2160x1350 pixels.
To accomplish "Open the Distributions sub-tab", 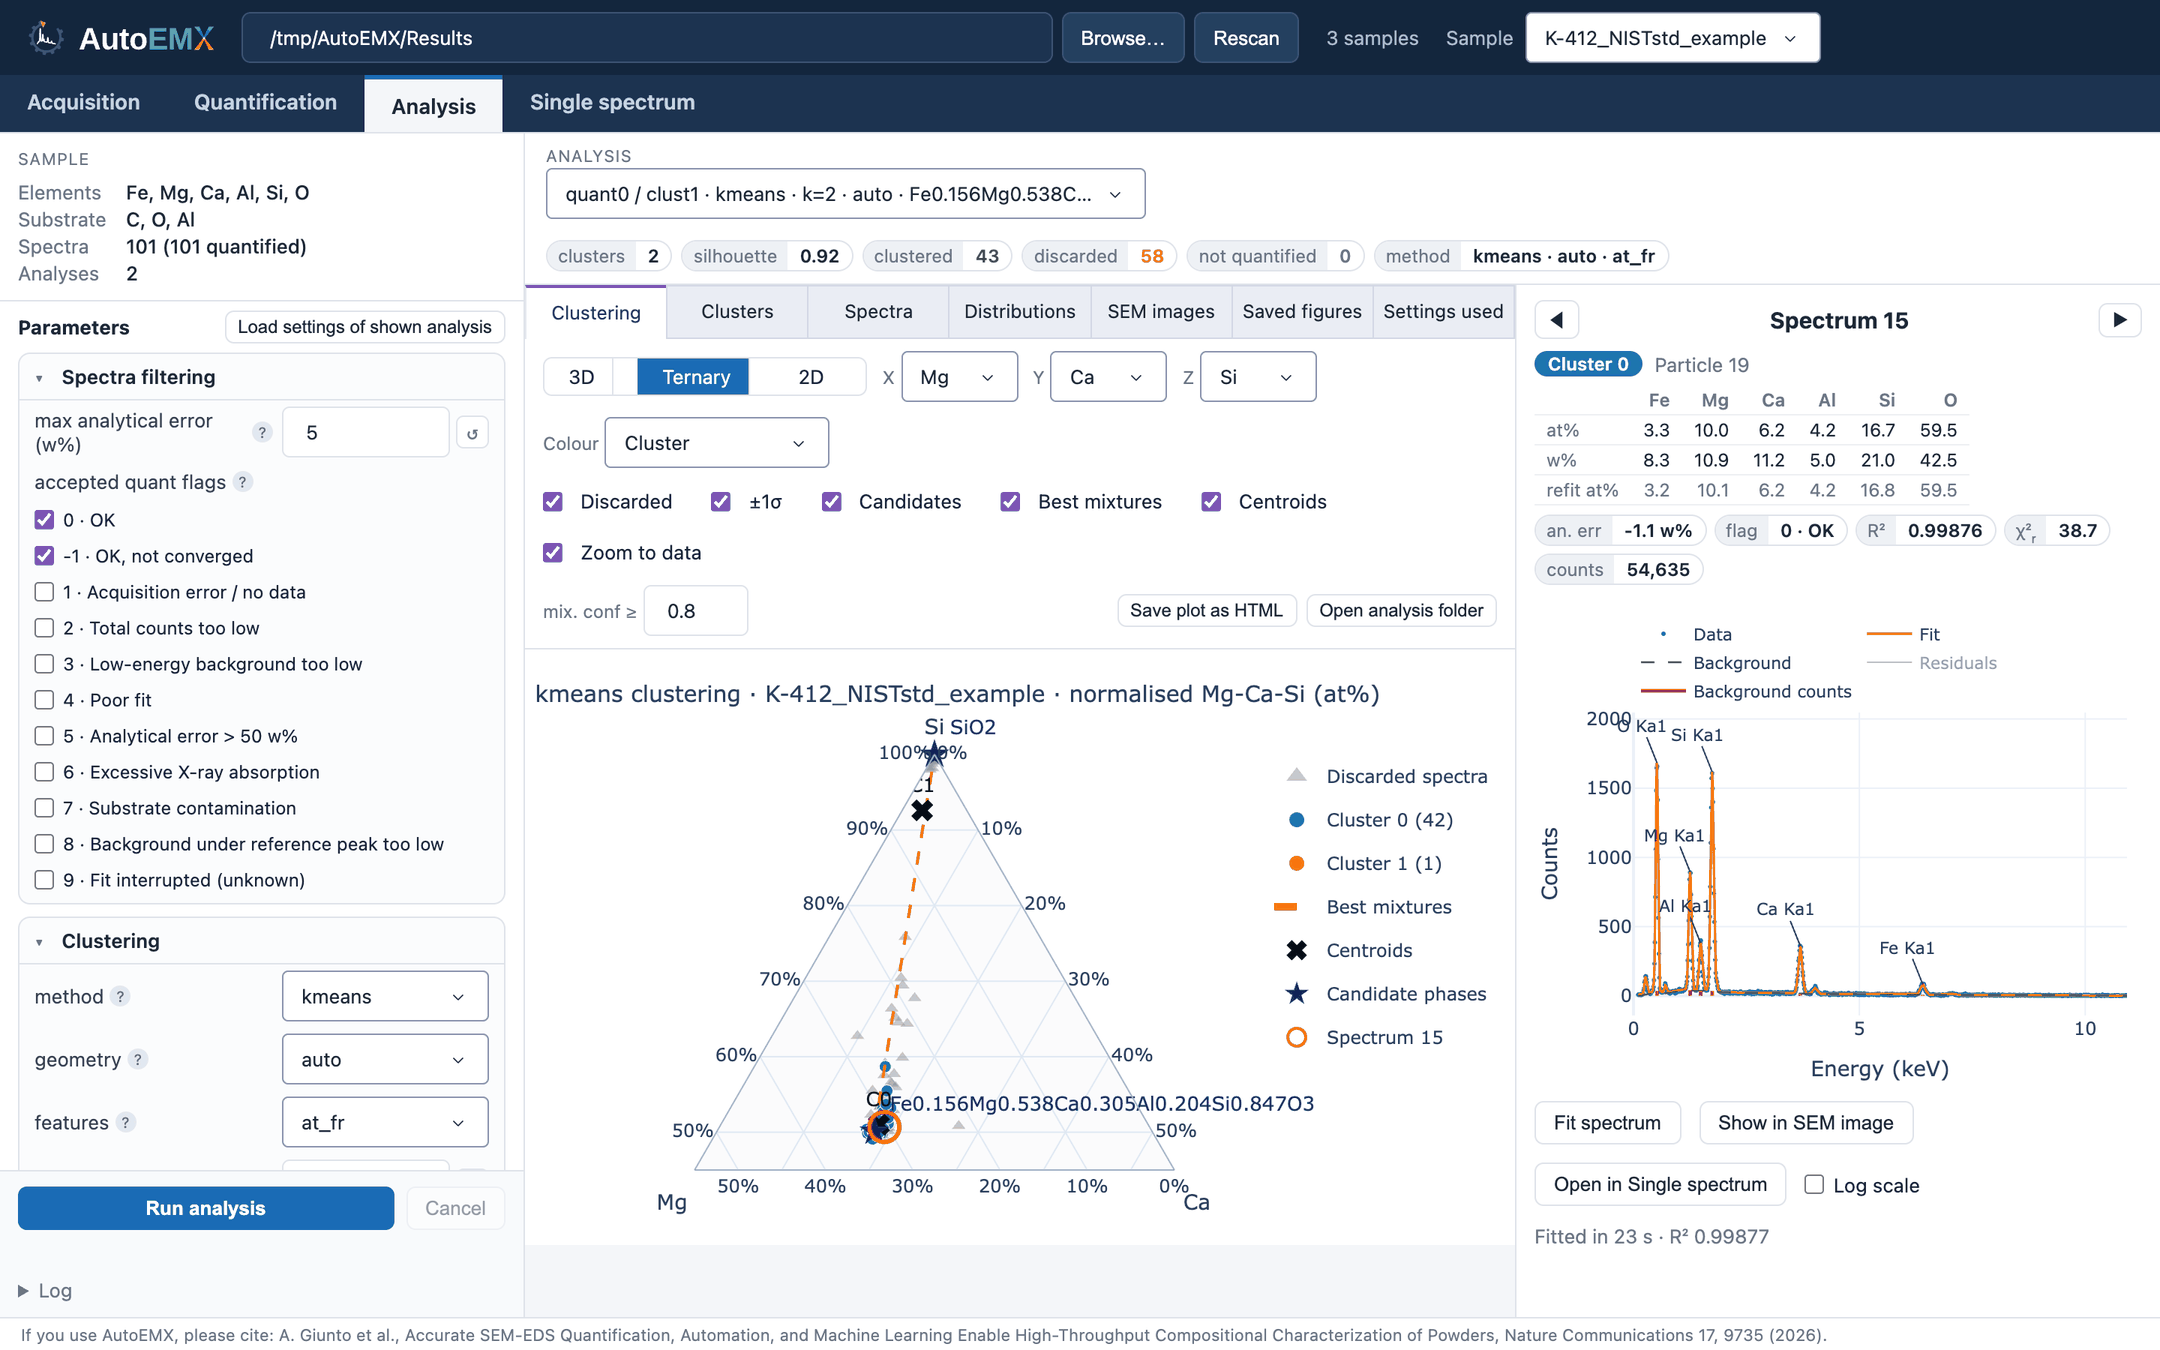I will pos(1019,311).
